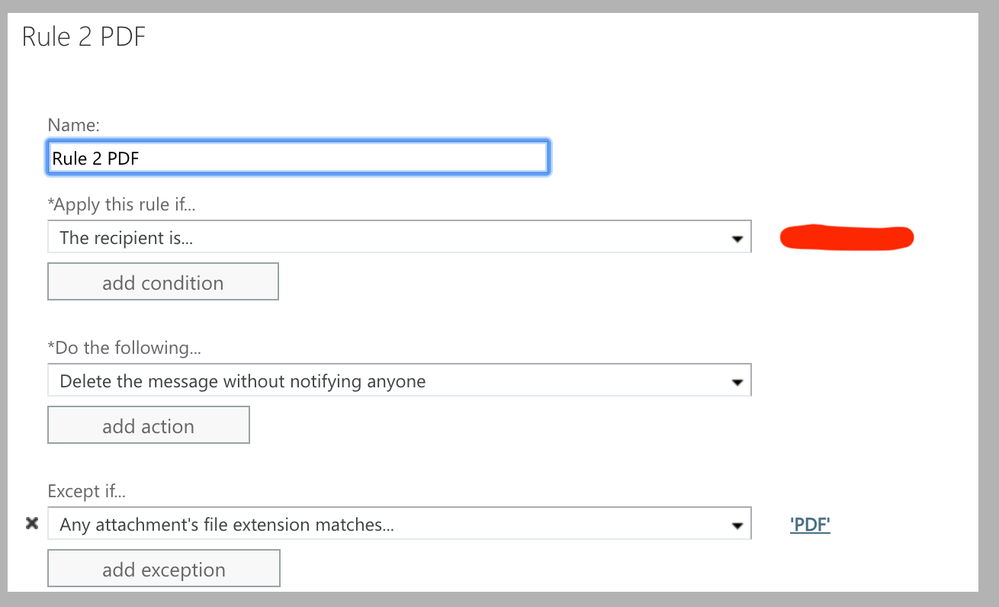Click the gray backdrop right of the dialog

click(989, 300)
